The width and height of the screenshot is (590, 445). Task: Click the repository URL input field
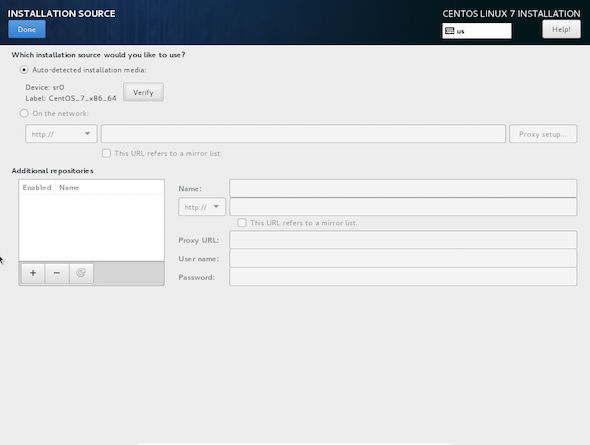coord(403,207)
